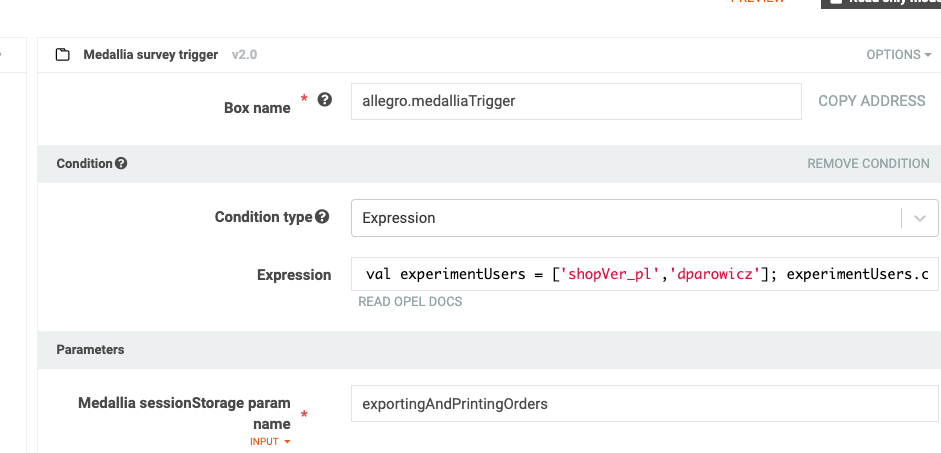
Task: Expand the Condition type Expression combo box
Action: (645, 218)
